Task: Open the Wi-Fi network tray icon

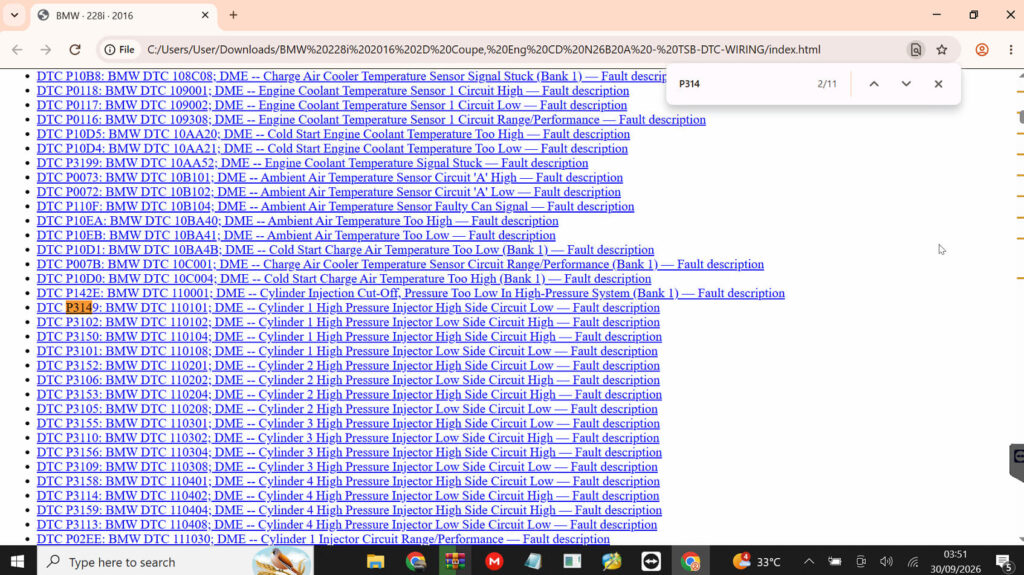Action: pos(913,561)
